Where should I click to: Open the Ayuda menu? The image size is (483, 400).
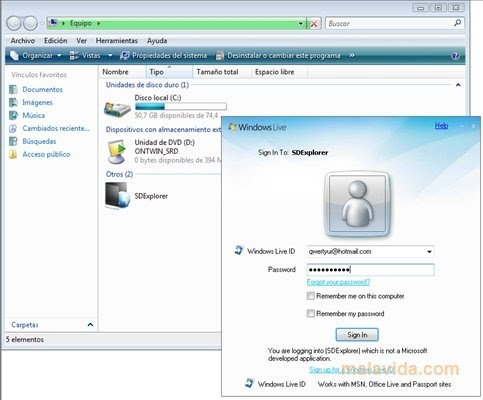click(157, 41)
